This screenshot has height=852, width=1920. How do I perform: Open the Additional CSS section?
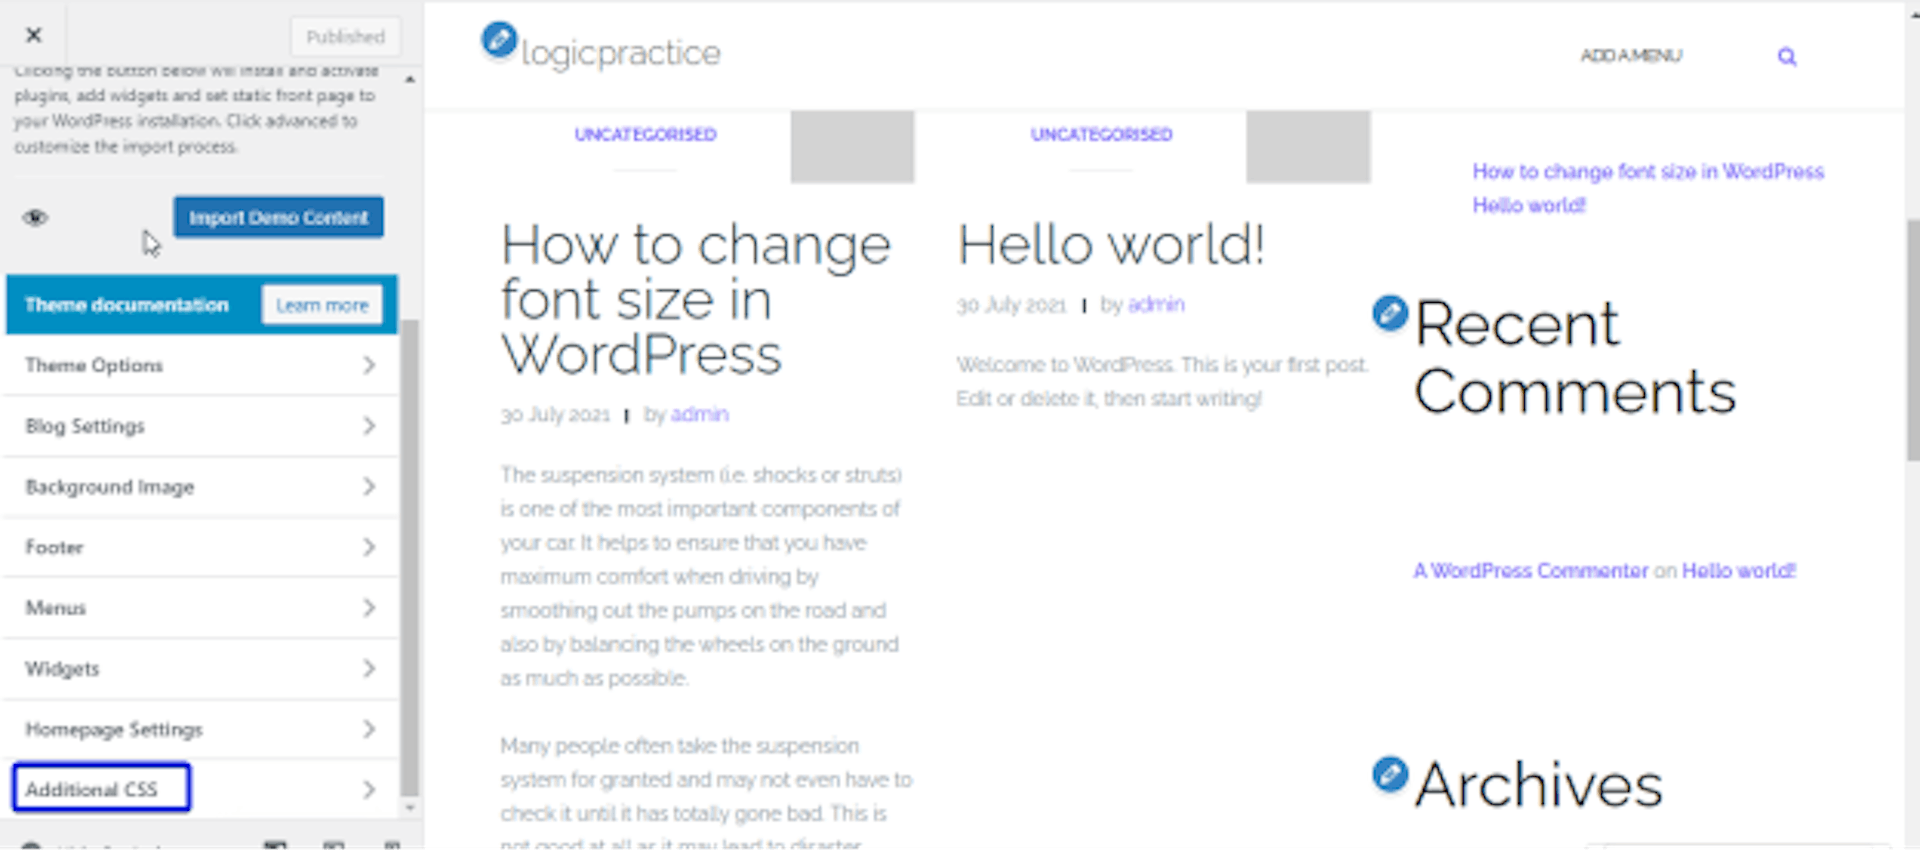point(200,789)
